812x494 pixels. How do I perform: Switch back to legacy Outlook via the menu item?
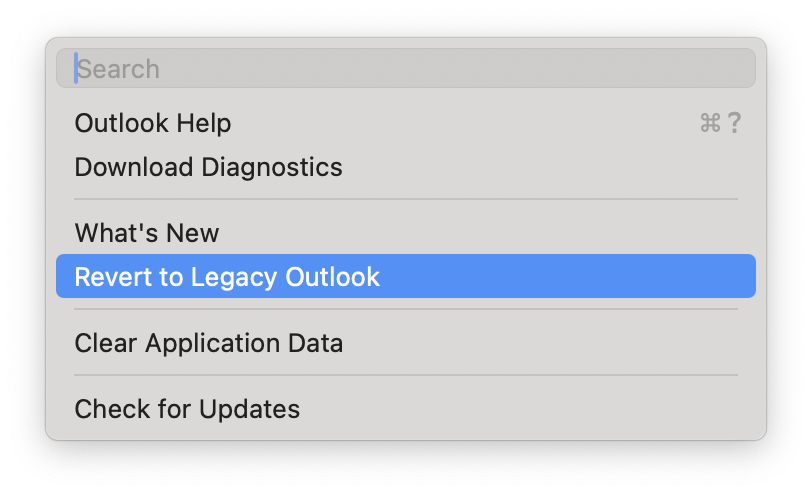point(405,277)
